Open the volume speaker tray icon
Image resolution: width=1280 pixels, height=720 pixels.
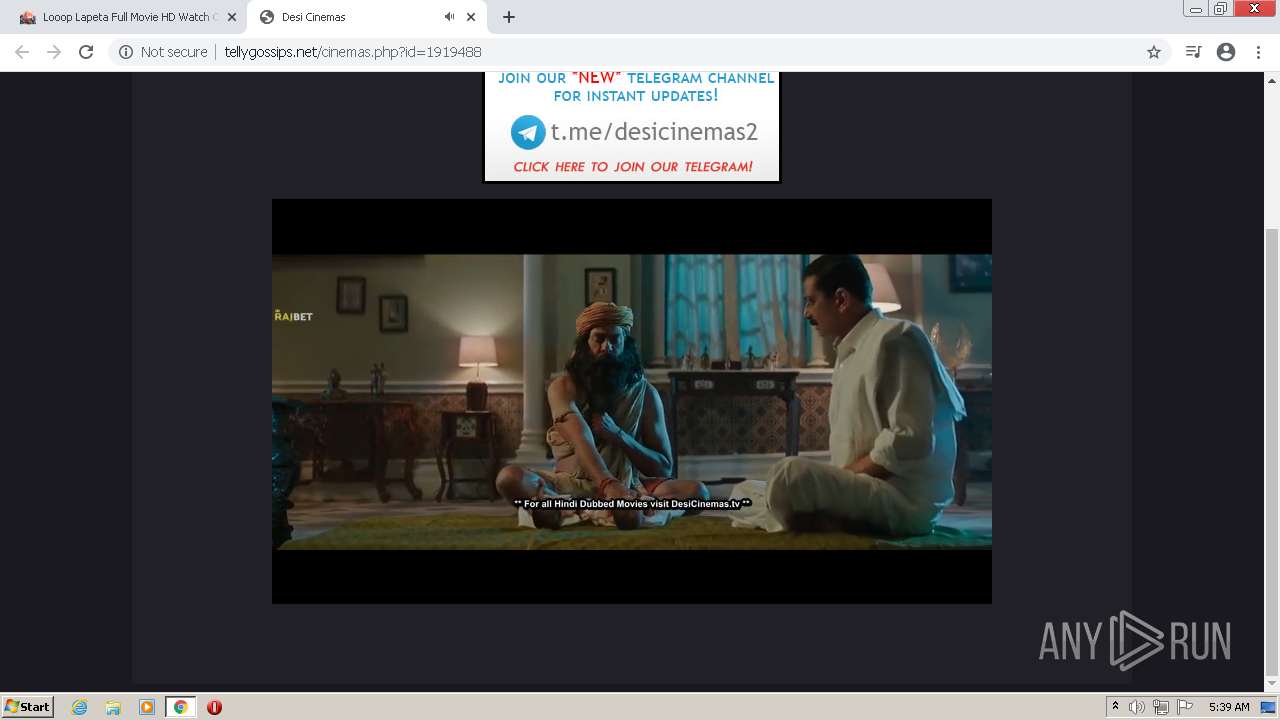pos(1137,707)
